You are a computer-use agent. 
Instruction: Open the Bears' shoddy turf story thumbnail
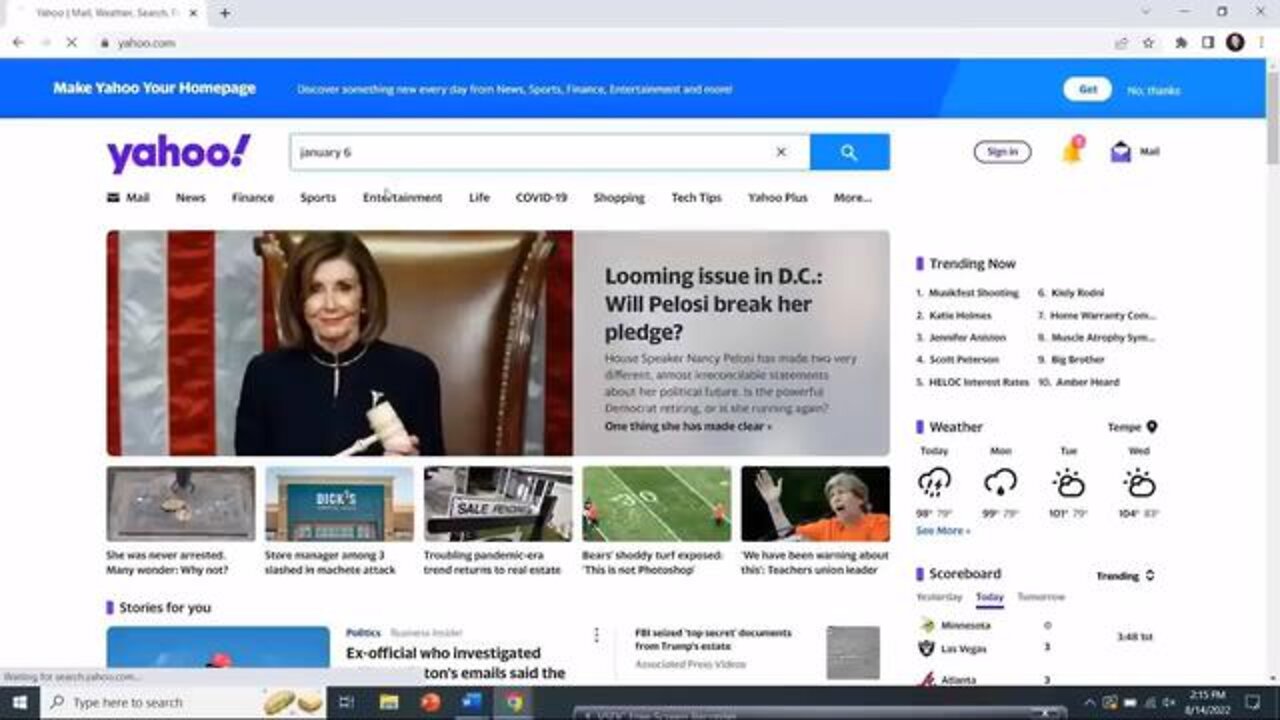(656, 503)
